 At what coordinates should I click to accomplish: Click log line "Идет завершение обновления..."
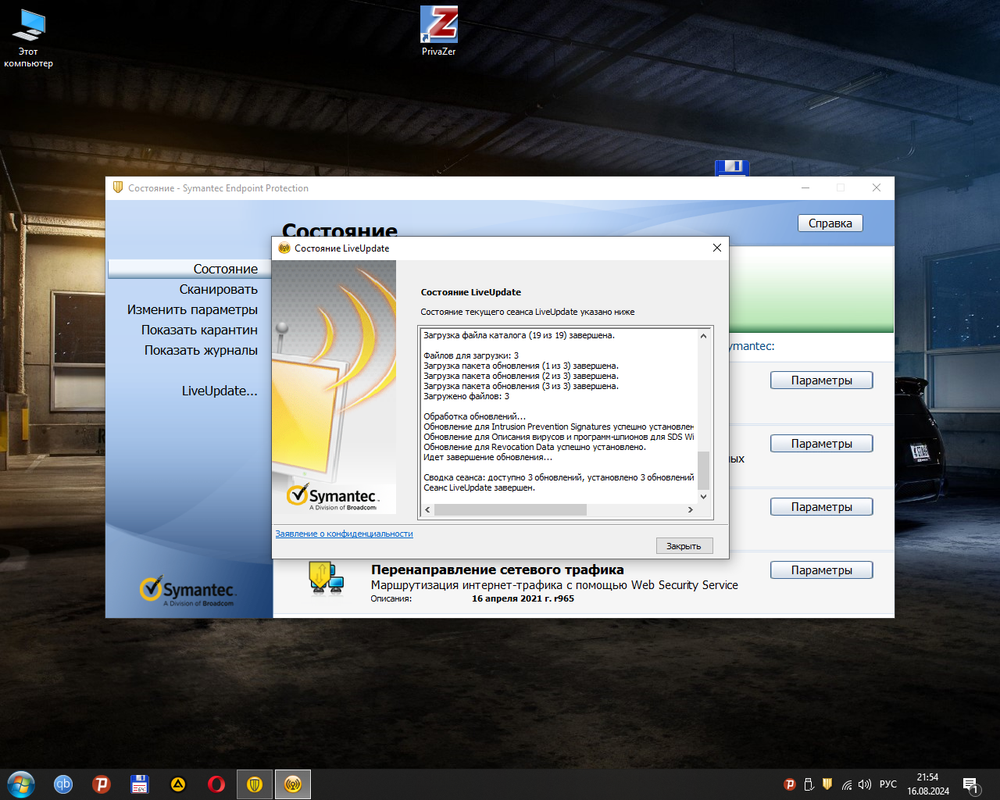488,457
